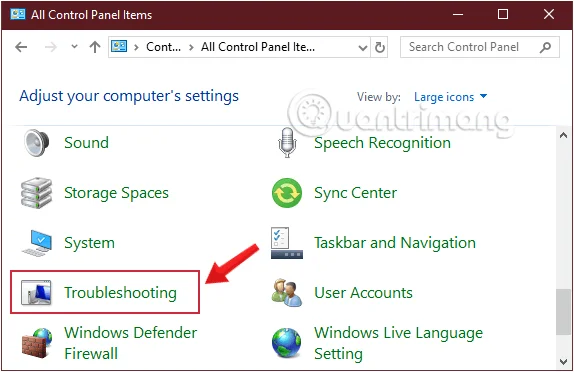Image resolution: width=574 pixels, height=372 pixels.
Task: Expand the address bar history dropdown
Action: point(363,47)
